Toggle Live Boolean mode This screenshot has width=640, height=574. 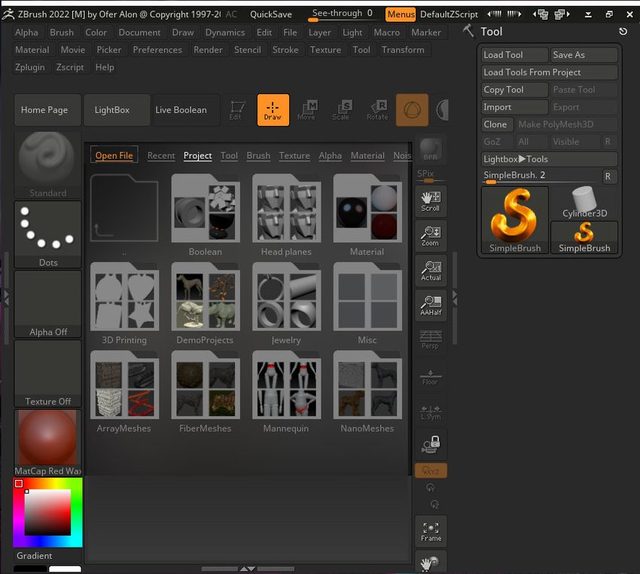[x=180, y=110]
